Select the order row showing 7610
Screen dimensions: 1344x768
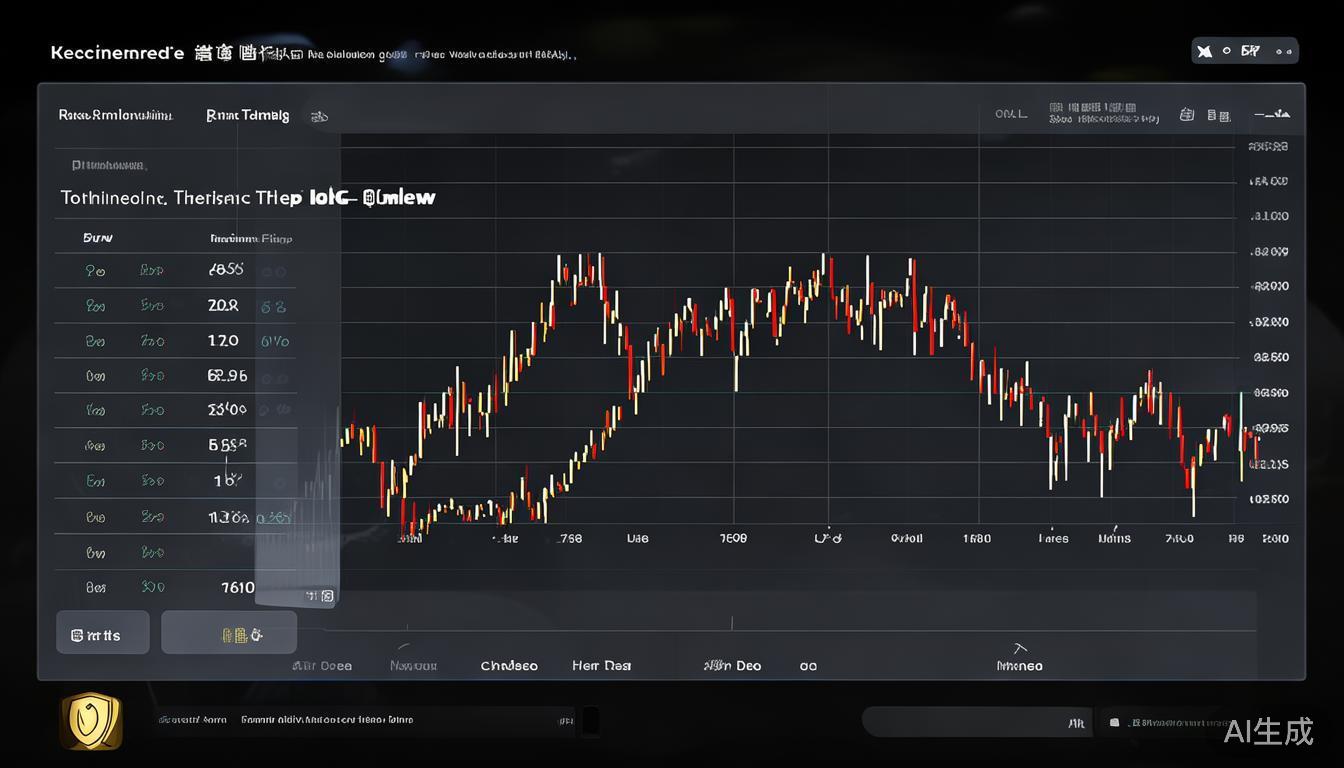click(x=175, y=587)
